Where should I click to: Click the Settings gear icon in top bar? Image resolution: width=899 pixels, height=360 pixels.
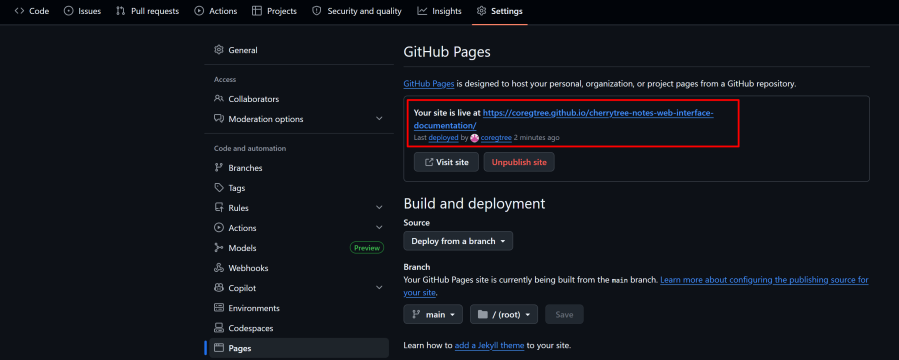tap(482, 11)
